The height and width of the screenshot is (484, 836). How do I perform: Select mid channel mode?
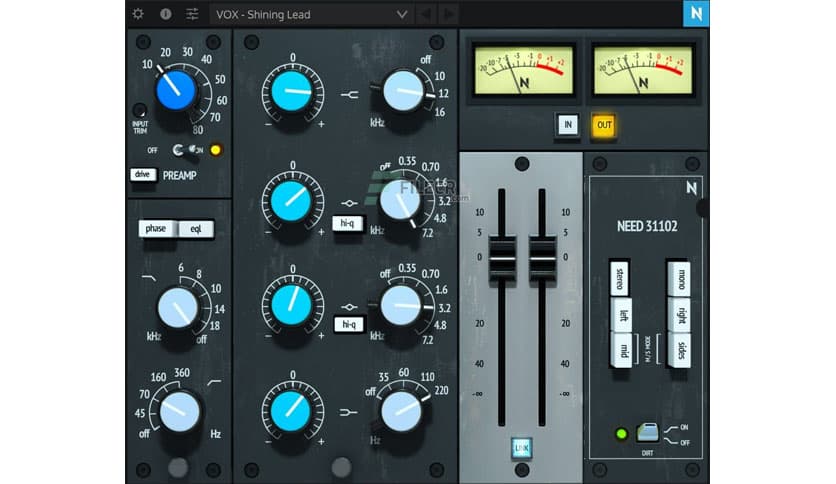point(622,350)
